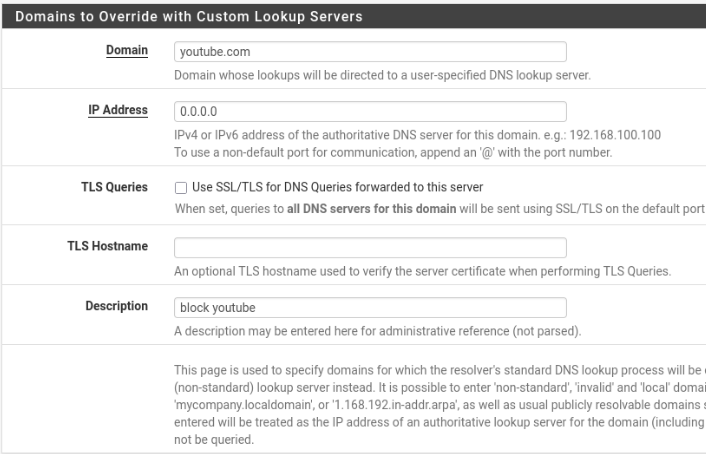Click the underlined Domain label
Screen dimensions: 706x454
coord(127,50)
